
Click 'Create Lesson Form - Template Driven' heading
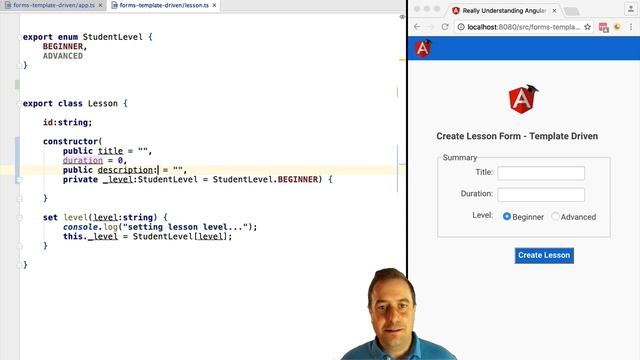[x=517, y=136]
